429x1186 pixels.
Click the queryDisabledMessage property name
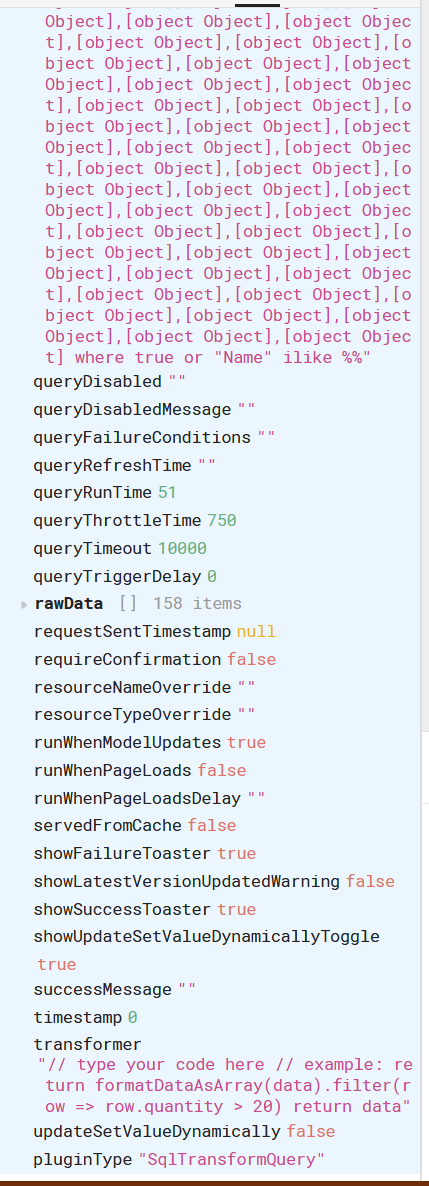click(132, 410)
